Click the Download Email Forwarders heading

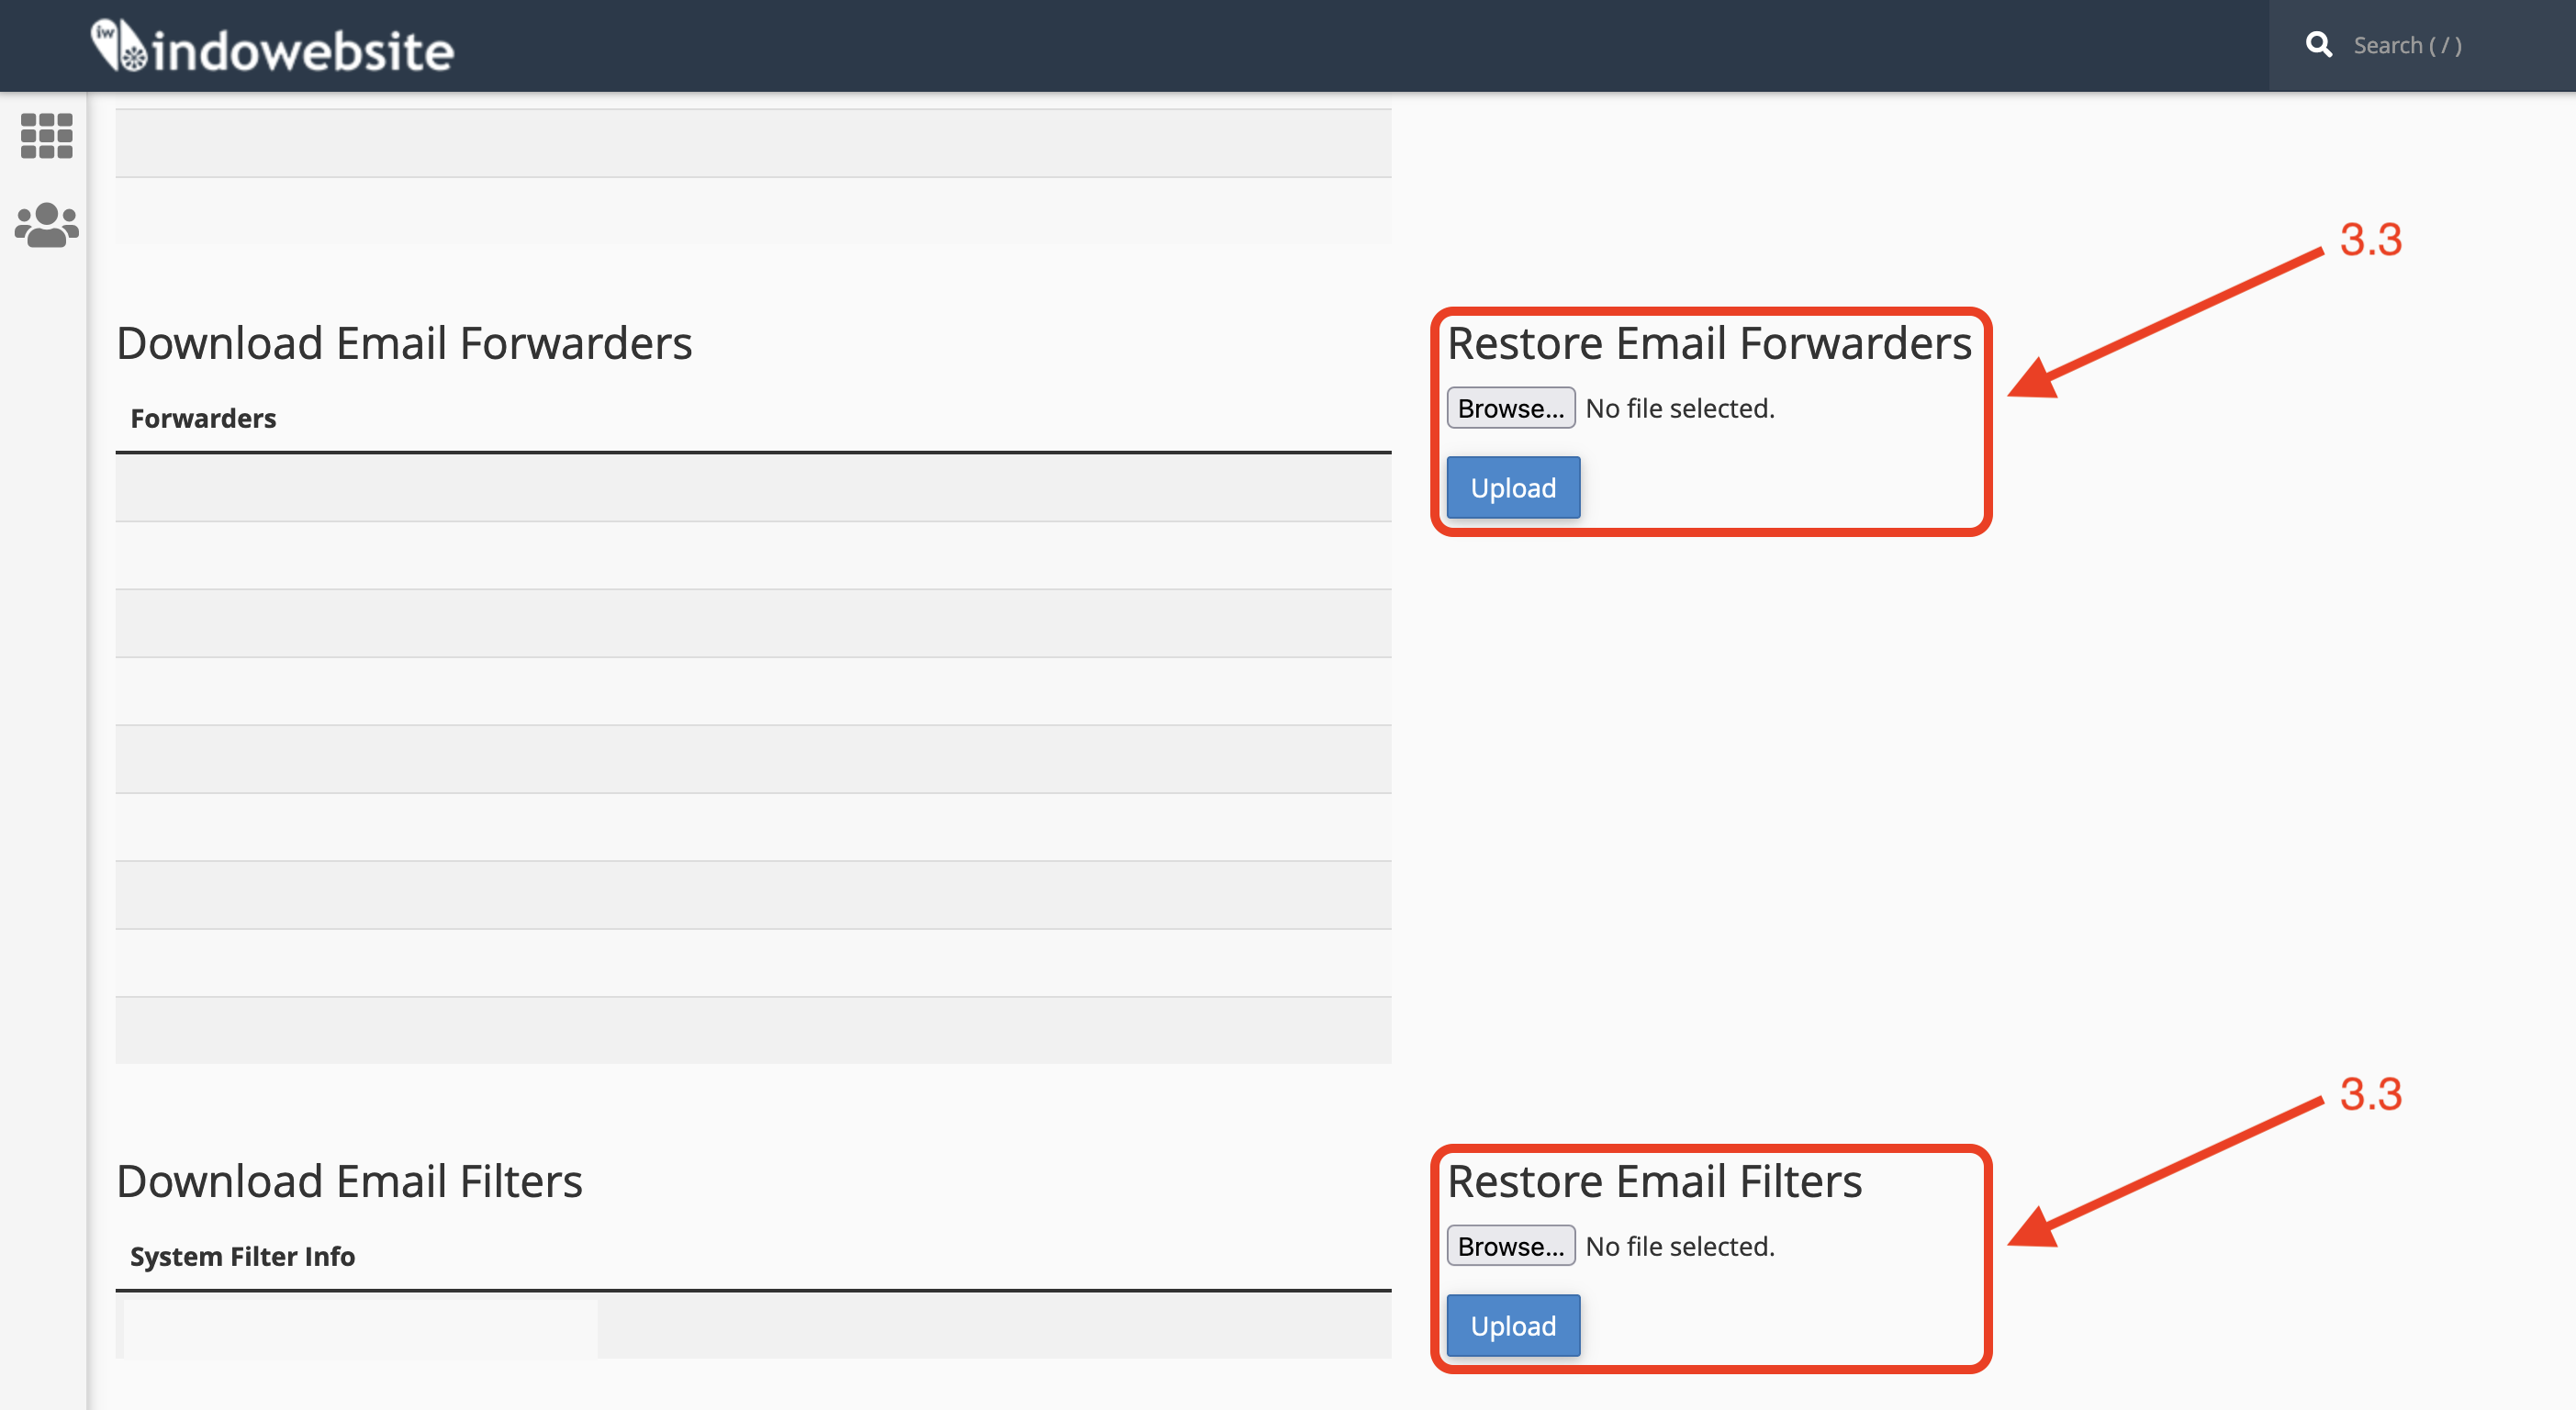(404, 343)
